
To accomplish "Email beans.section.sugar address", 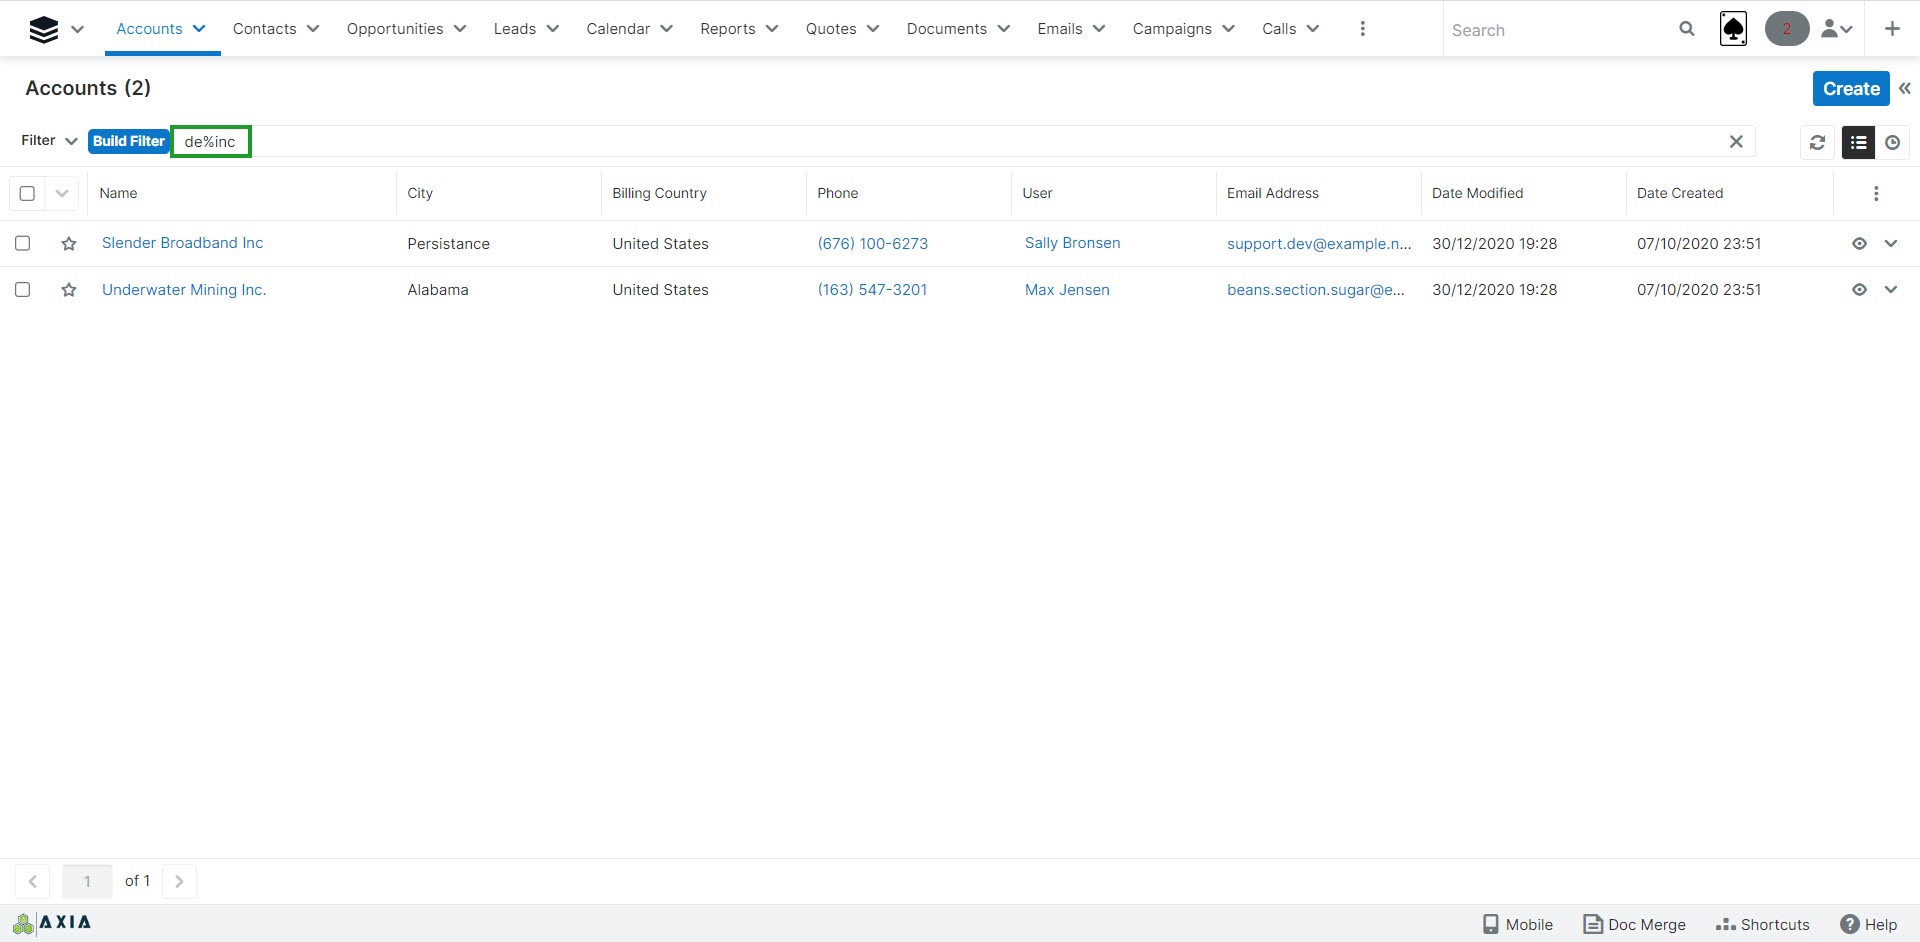I will (1316, 290).
